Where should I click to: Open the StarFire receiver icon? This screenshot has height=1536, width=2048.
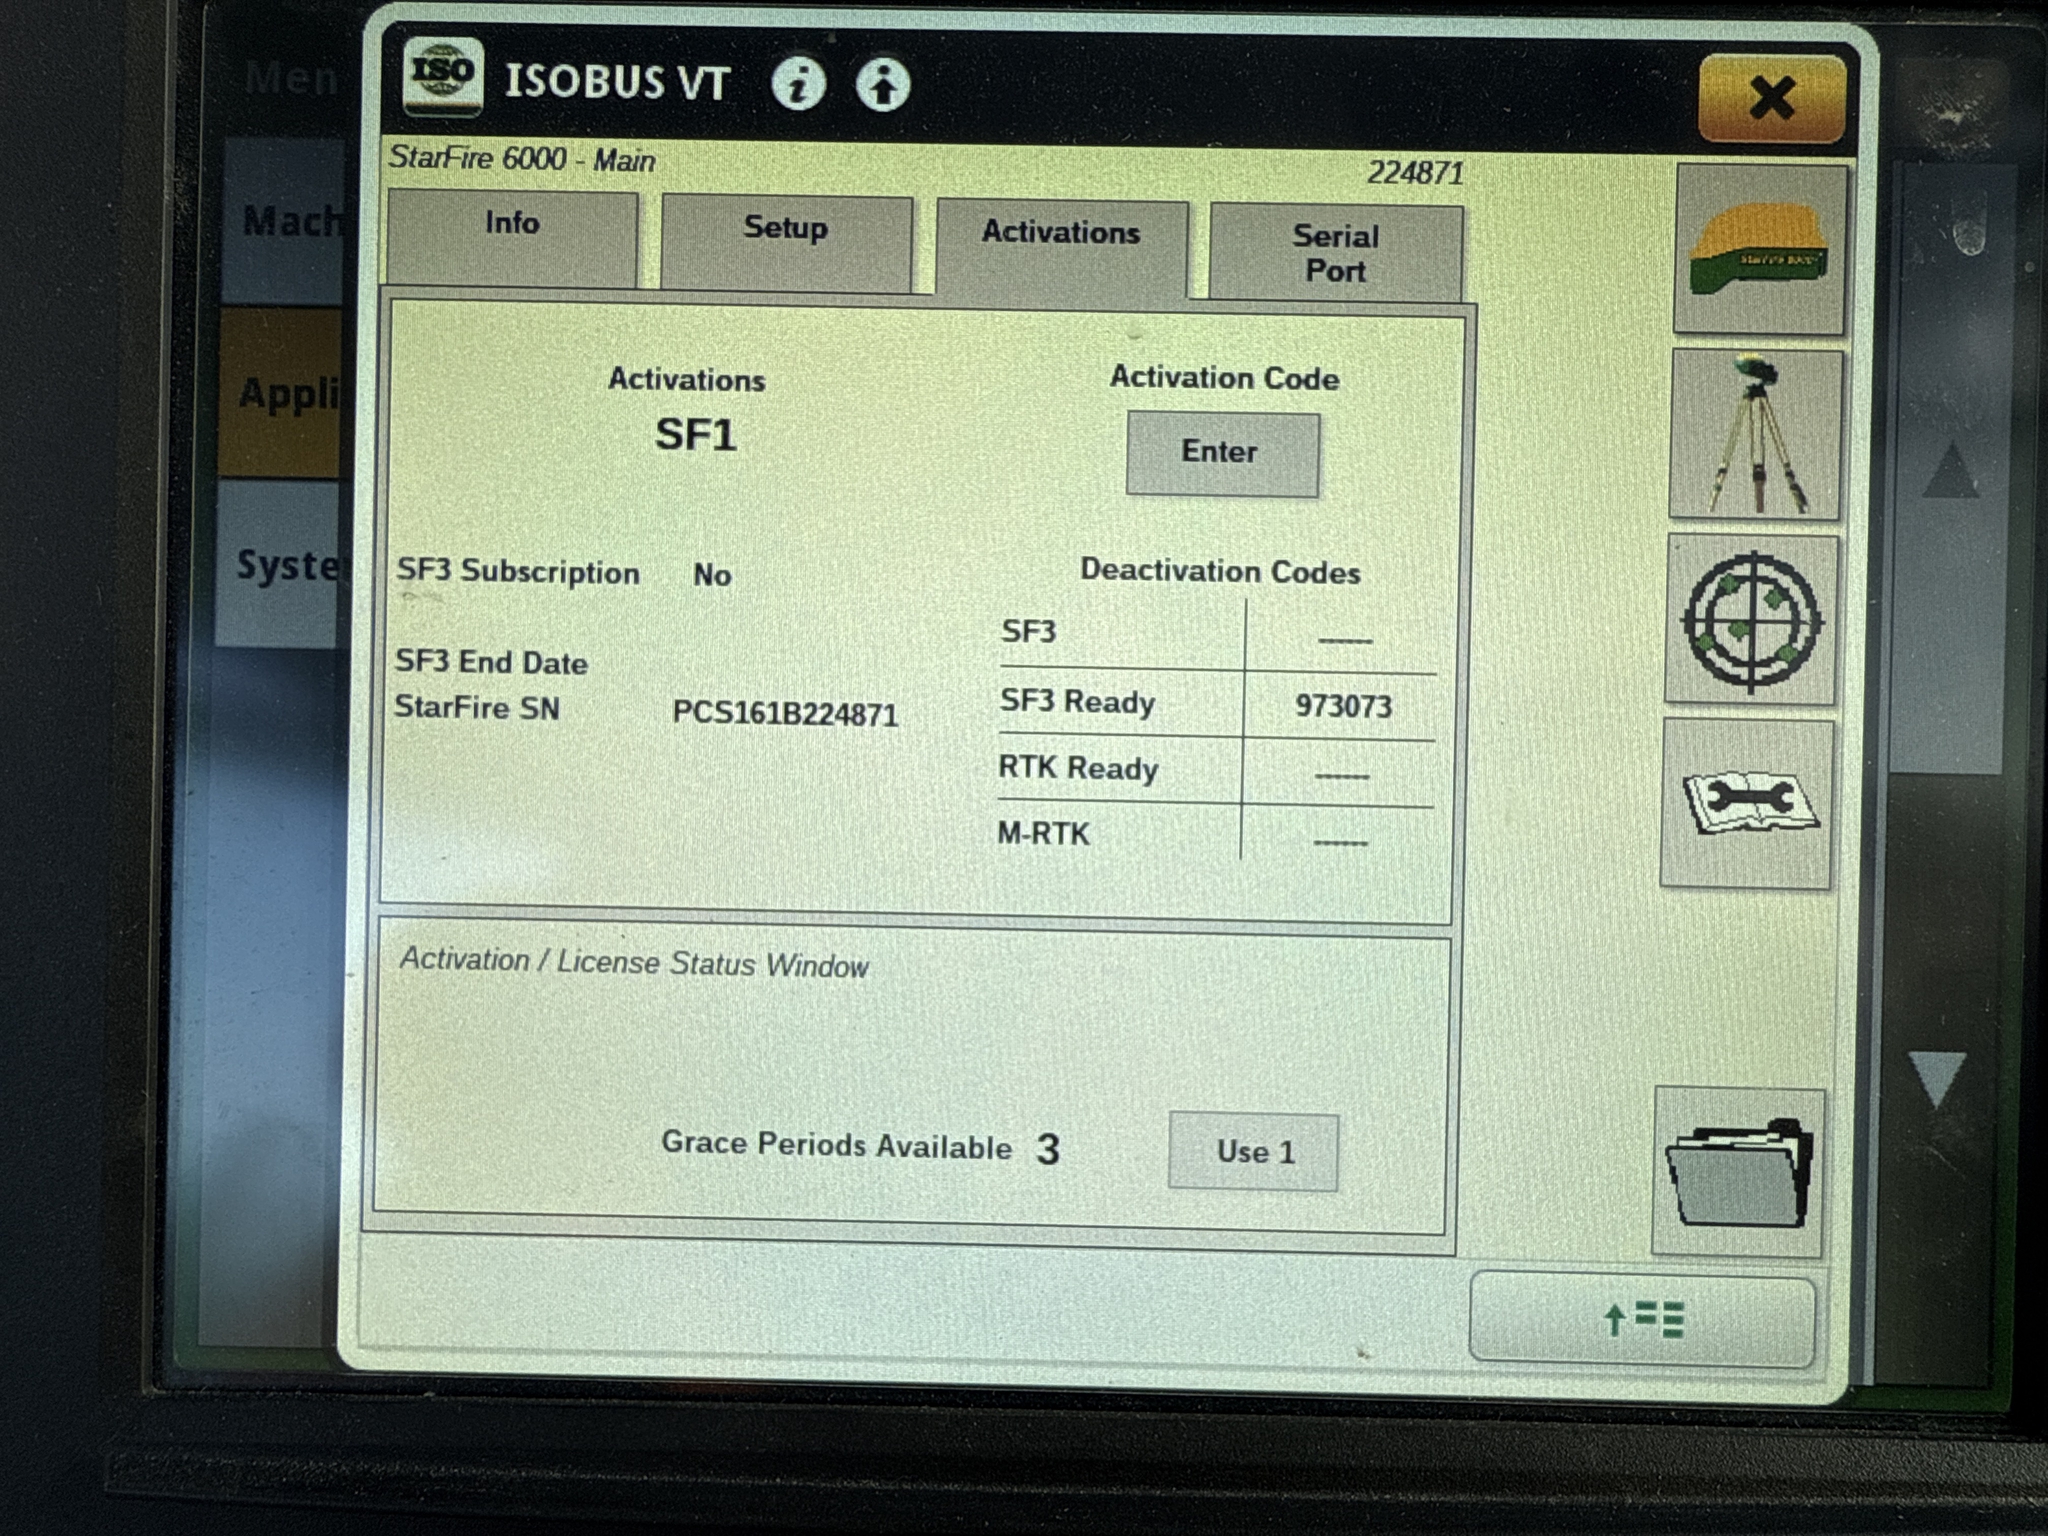coord(1760,248)
